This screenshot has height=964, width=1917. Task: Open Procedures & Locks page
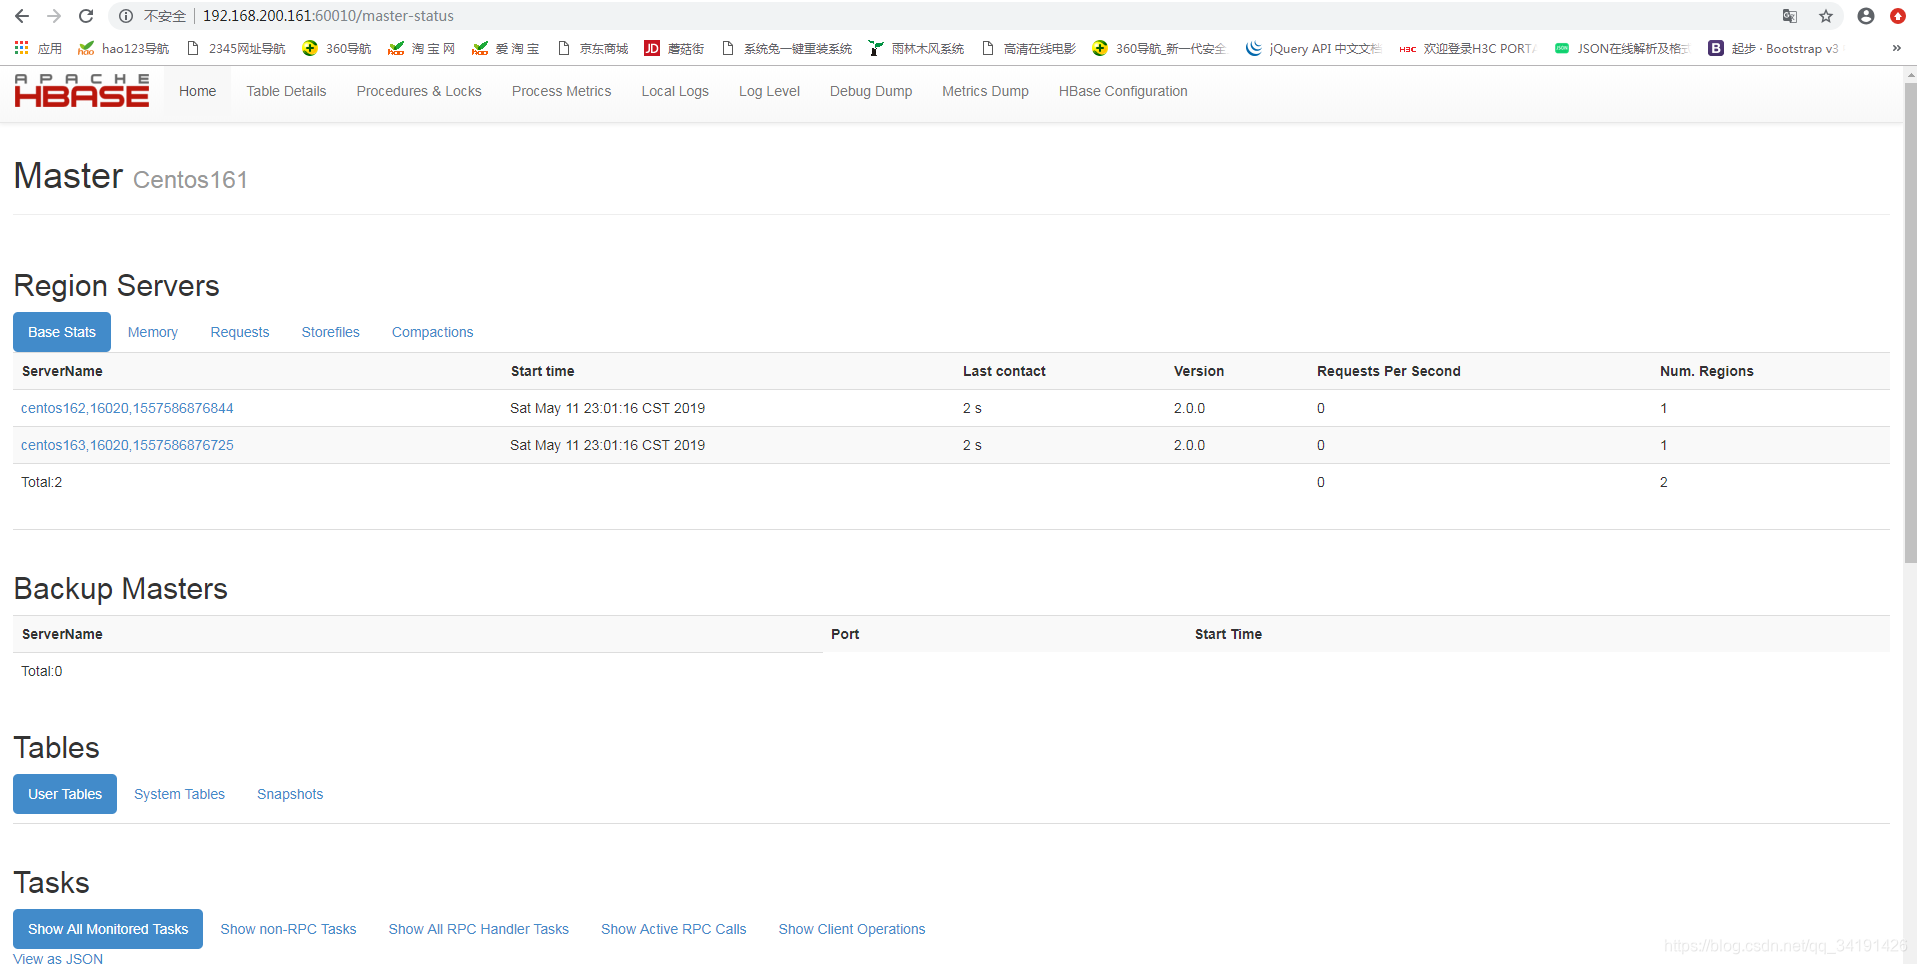(x=419, y=91)
